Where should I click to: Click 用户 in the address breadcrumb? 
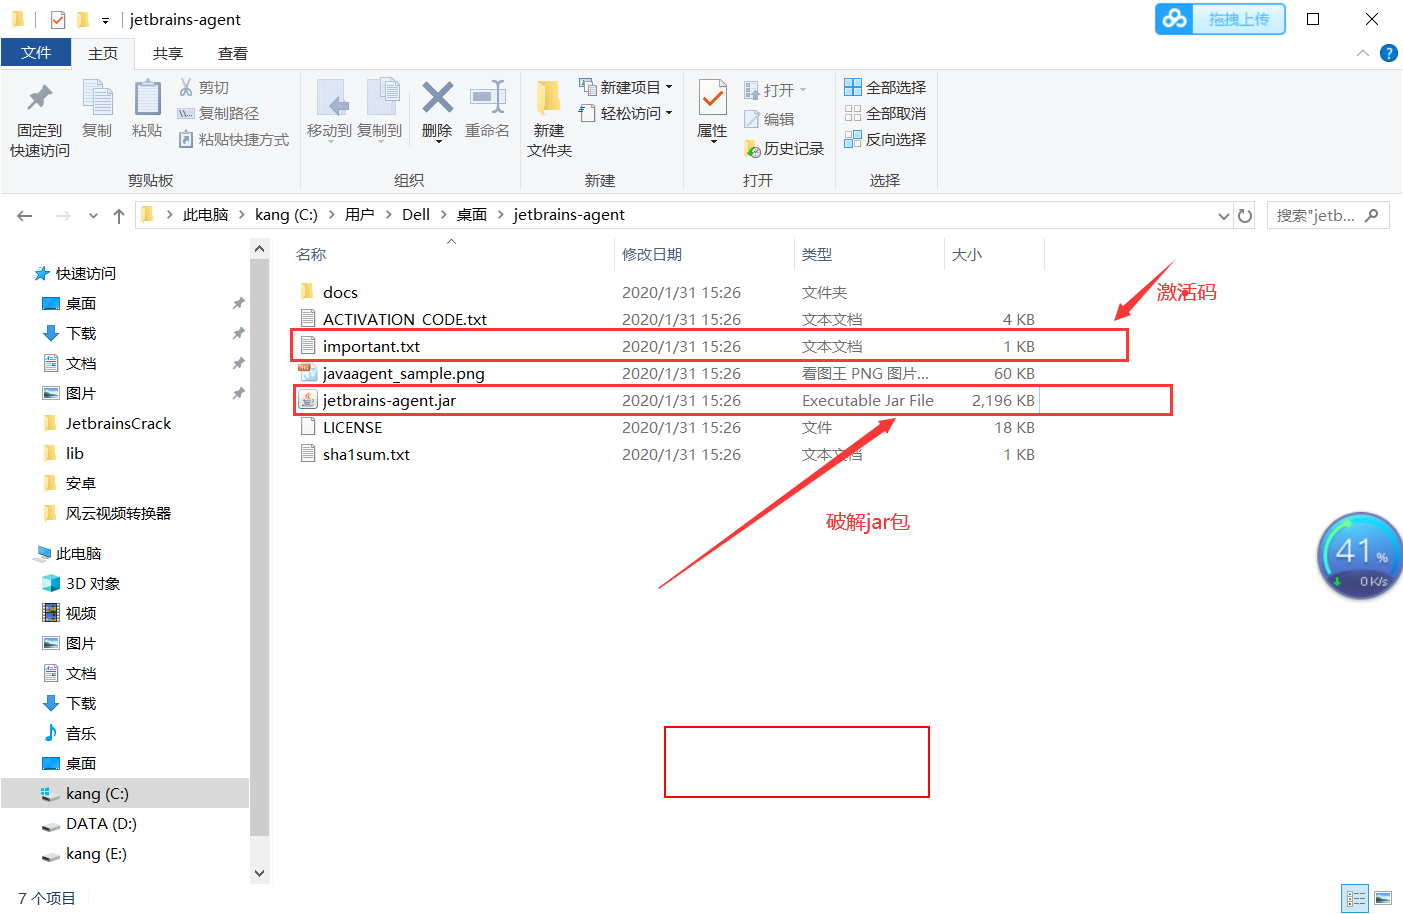pyautogui.click(x=359, y=215)
